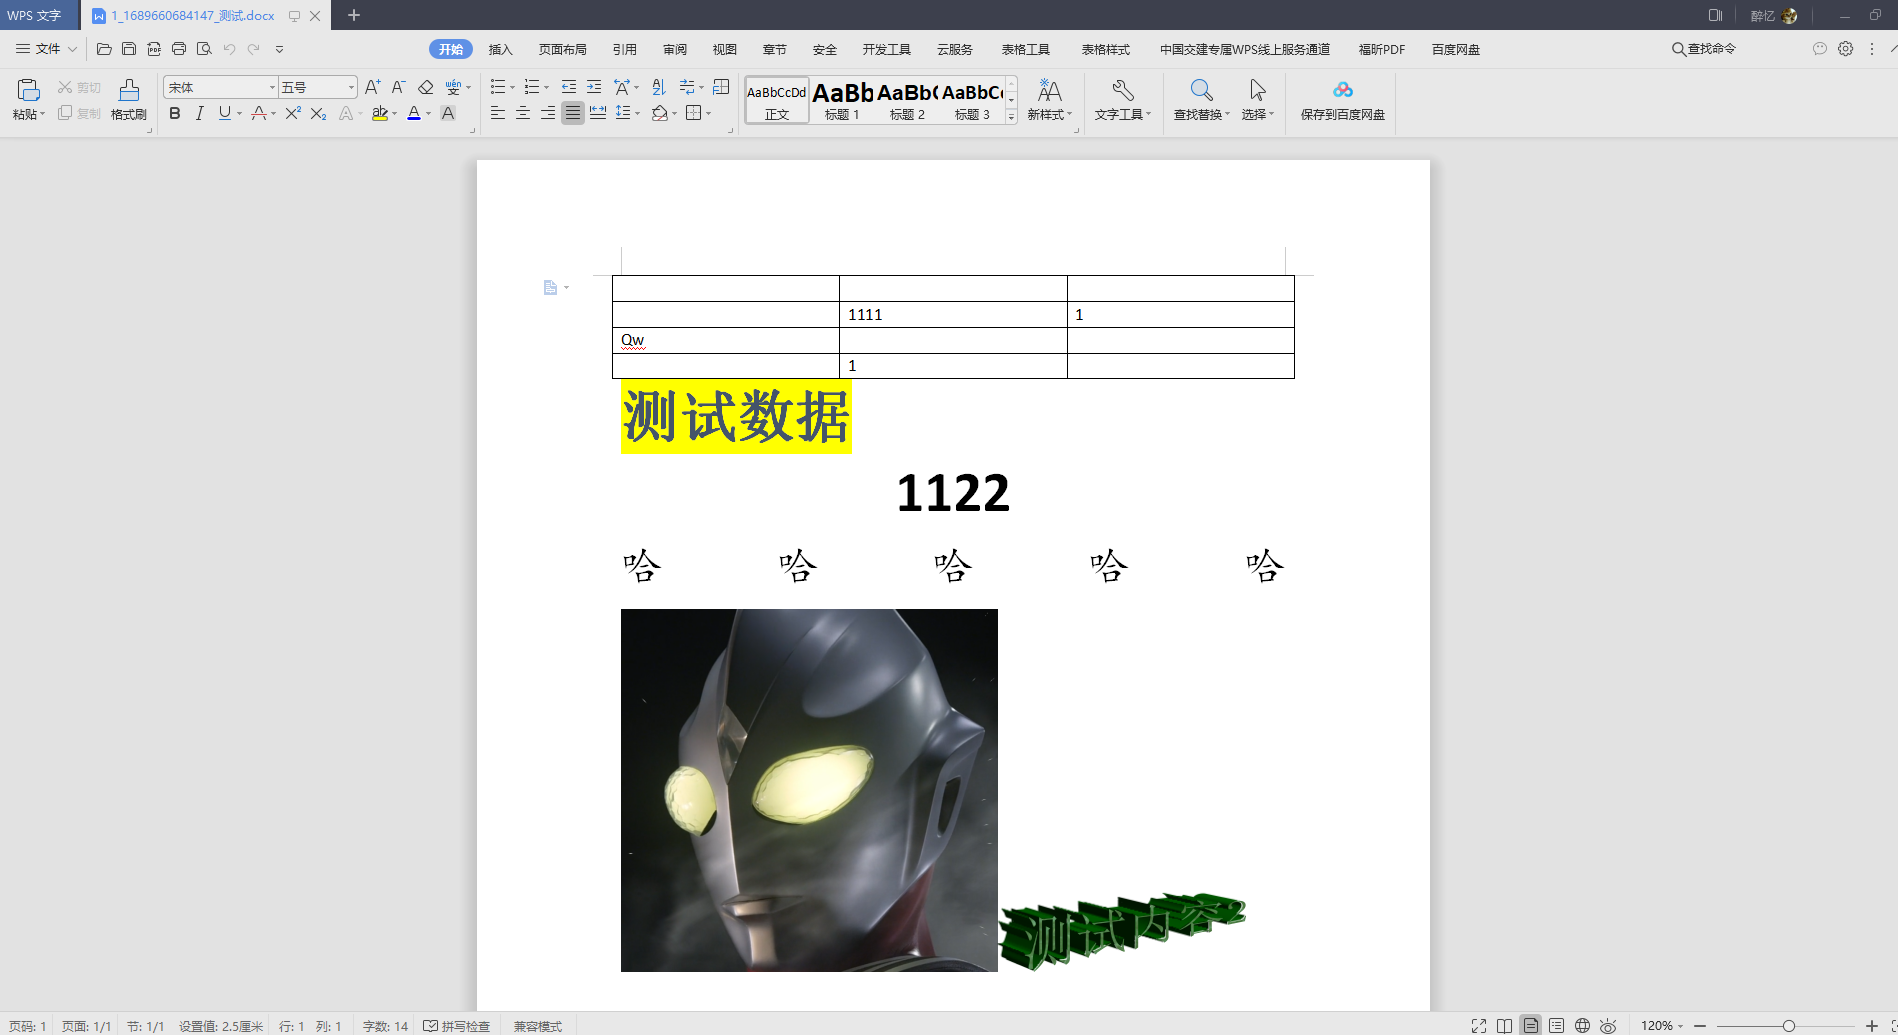Save to Baidu Netdisk (保存到百度网盘)

[1342, 100]
